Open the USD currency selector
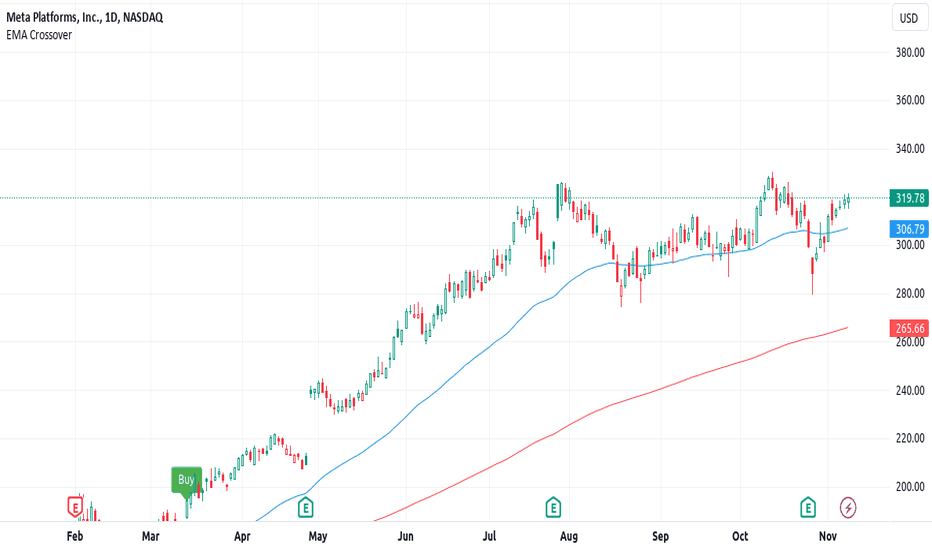 tap(909, 18)
